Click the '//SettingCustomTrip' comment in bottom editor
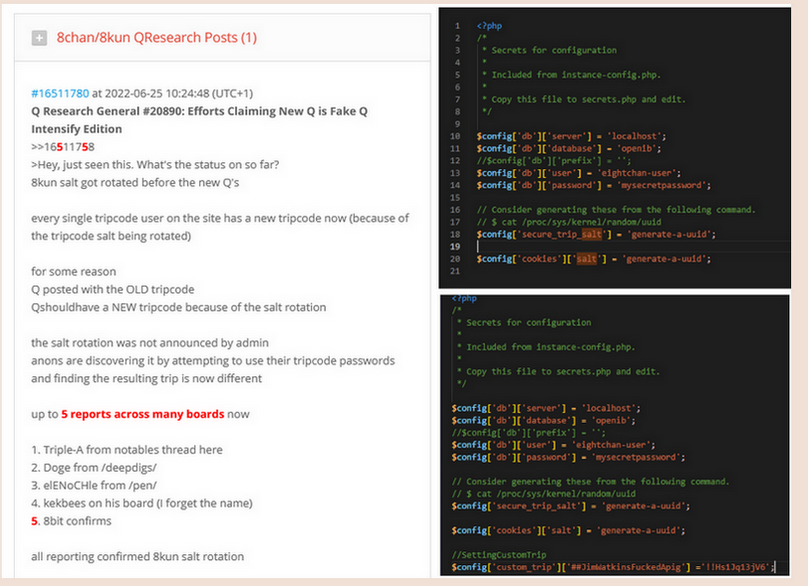 pyautogui.click(x=499, y=555)
